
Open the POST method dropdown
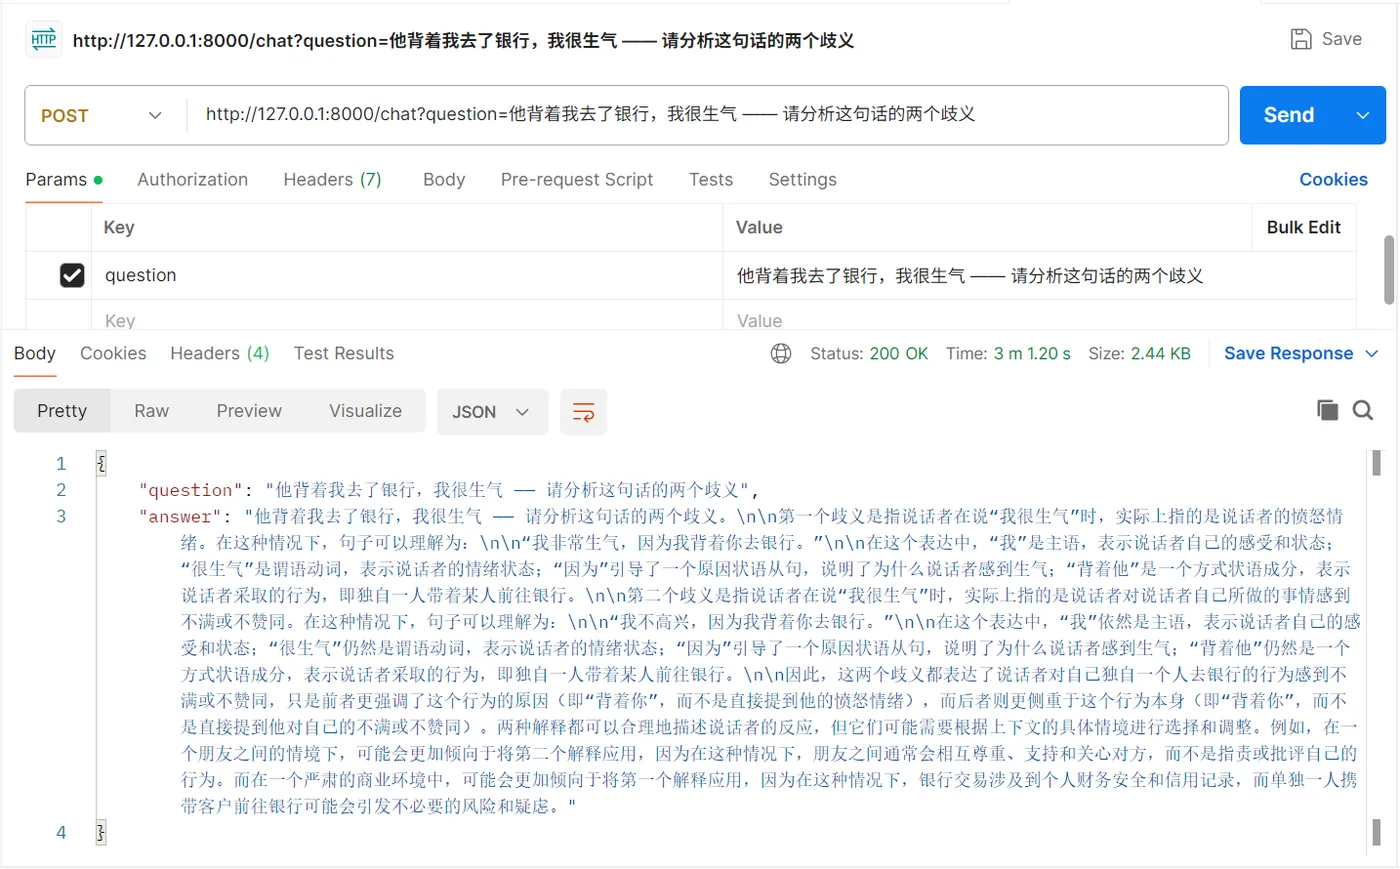point(105,116)
